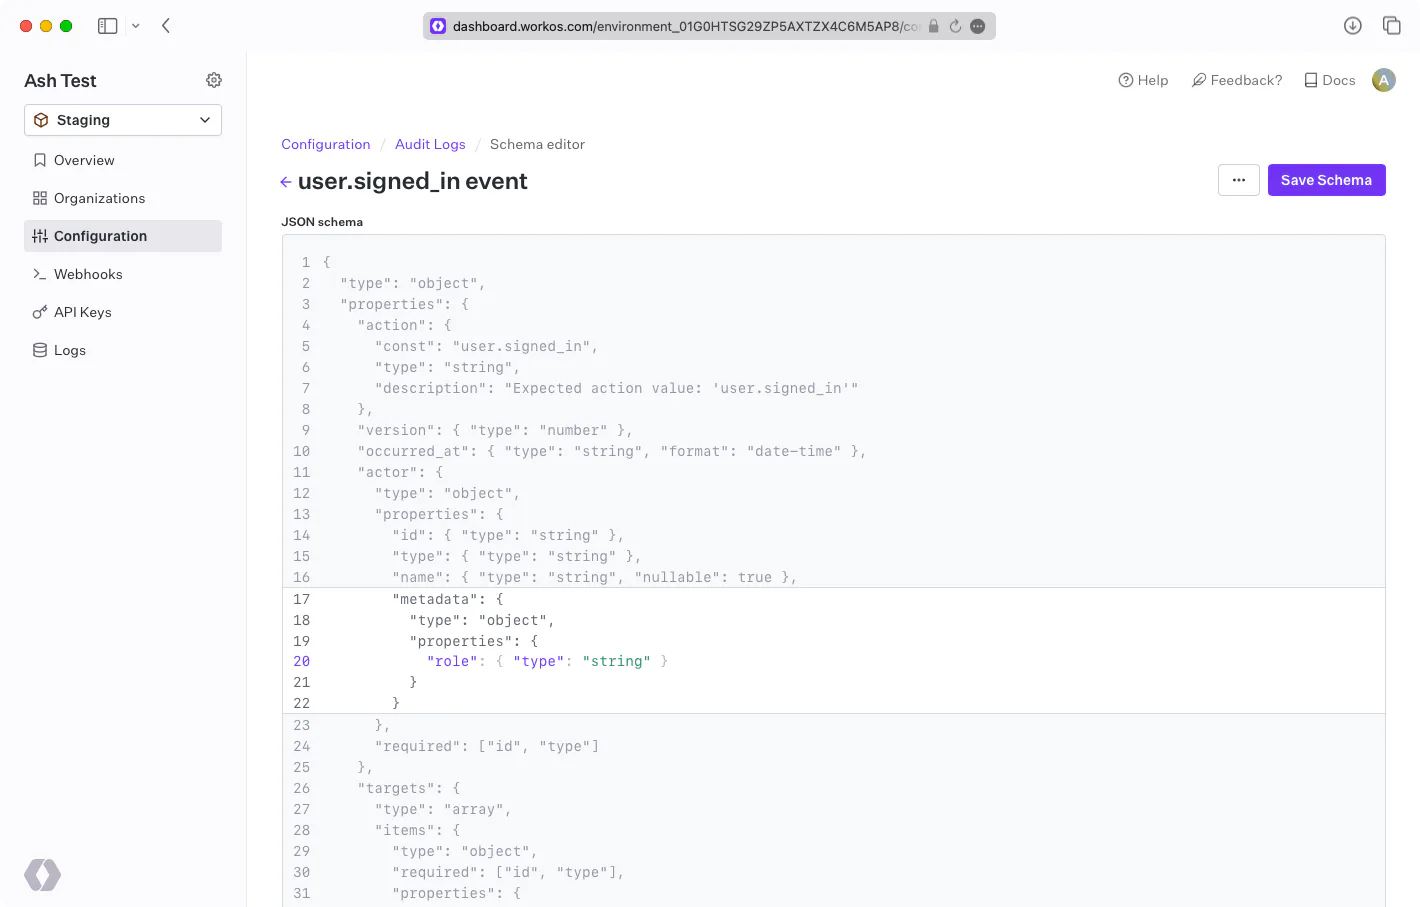Click the back arrow beside user.signed_in event
This screenshot has height=907, width=1420.
click(286, 182)
